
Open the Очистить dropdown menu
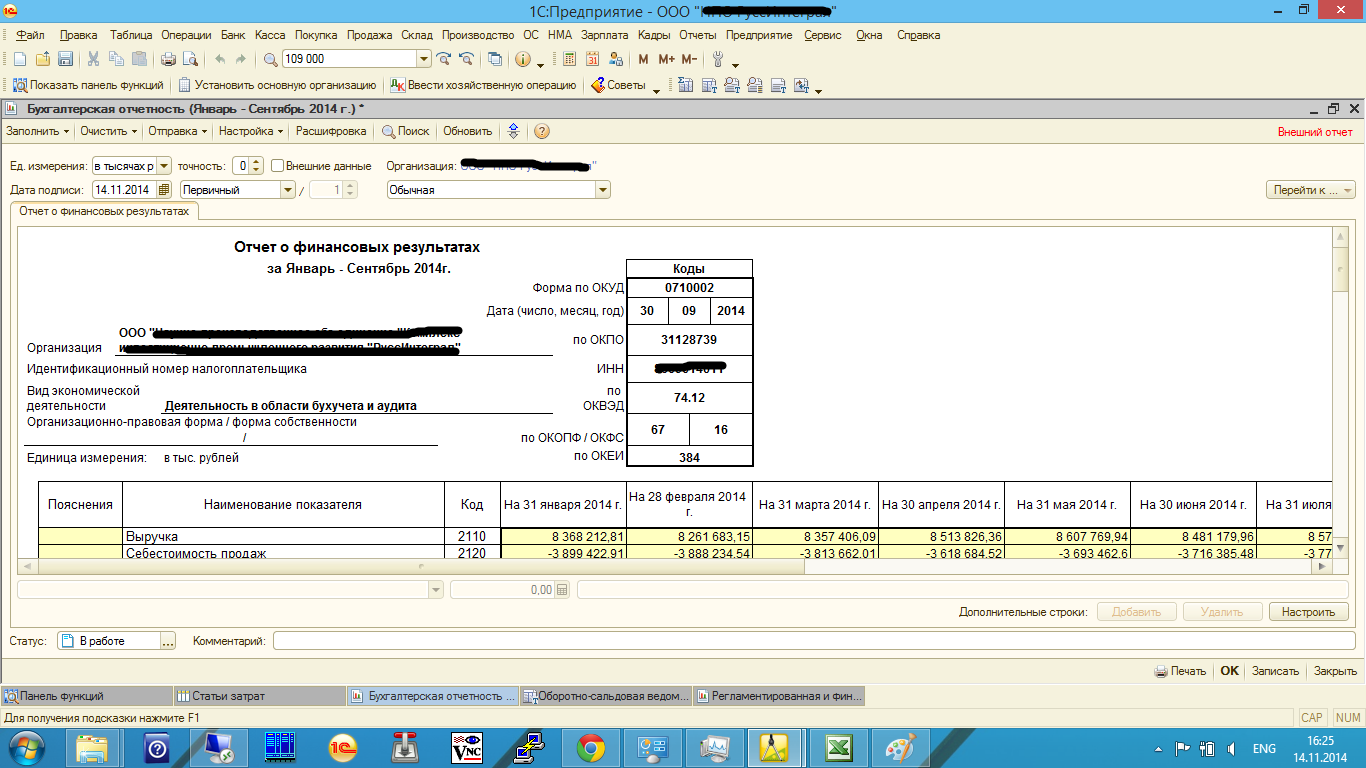tap(107, 131)
